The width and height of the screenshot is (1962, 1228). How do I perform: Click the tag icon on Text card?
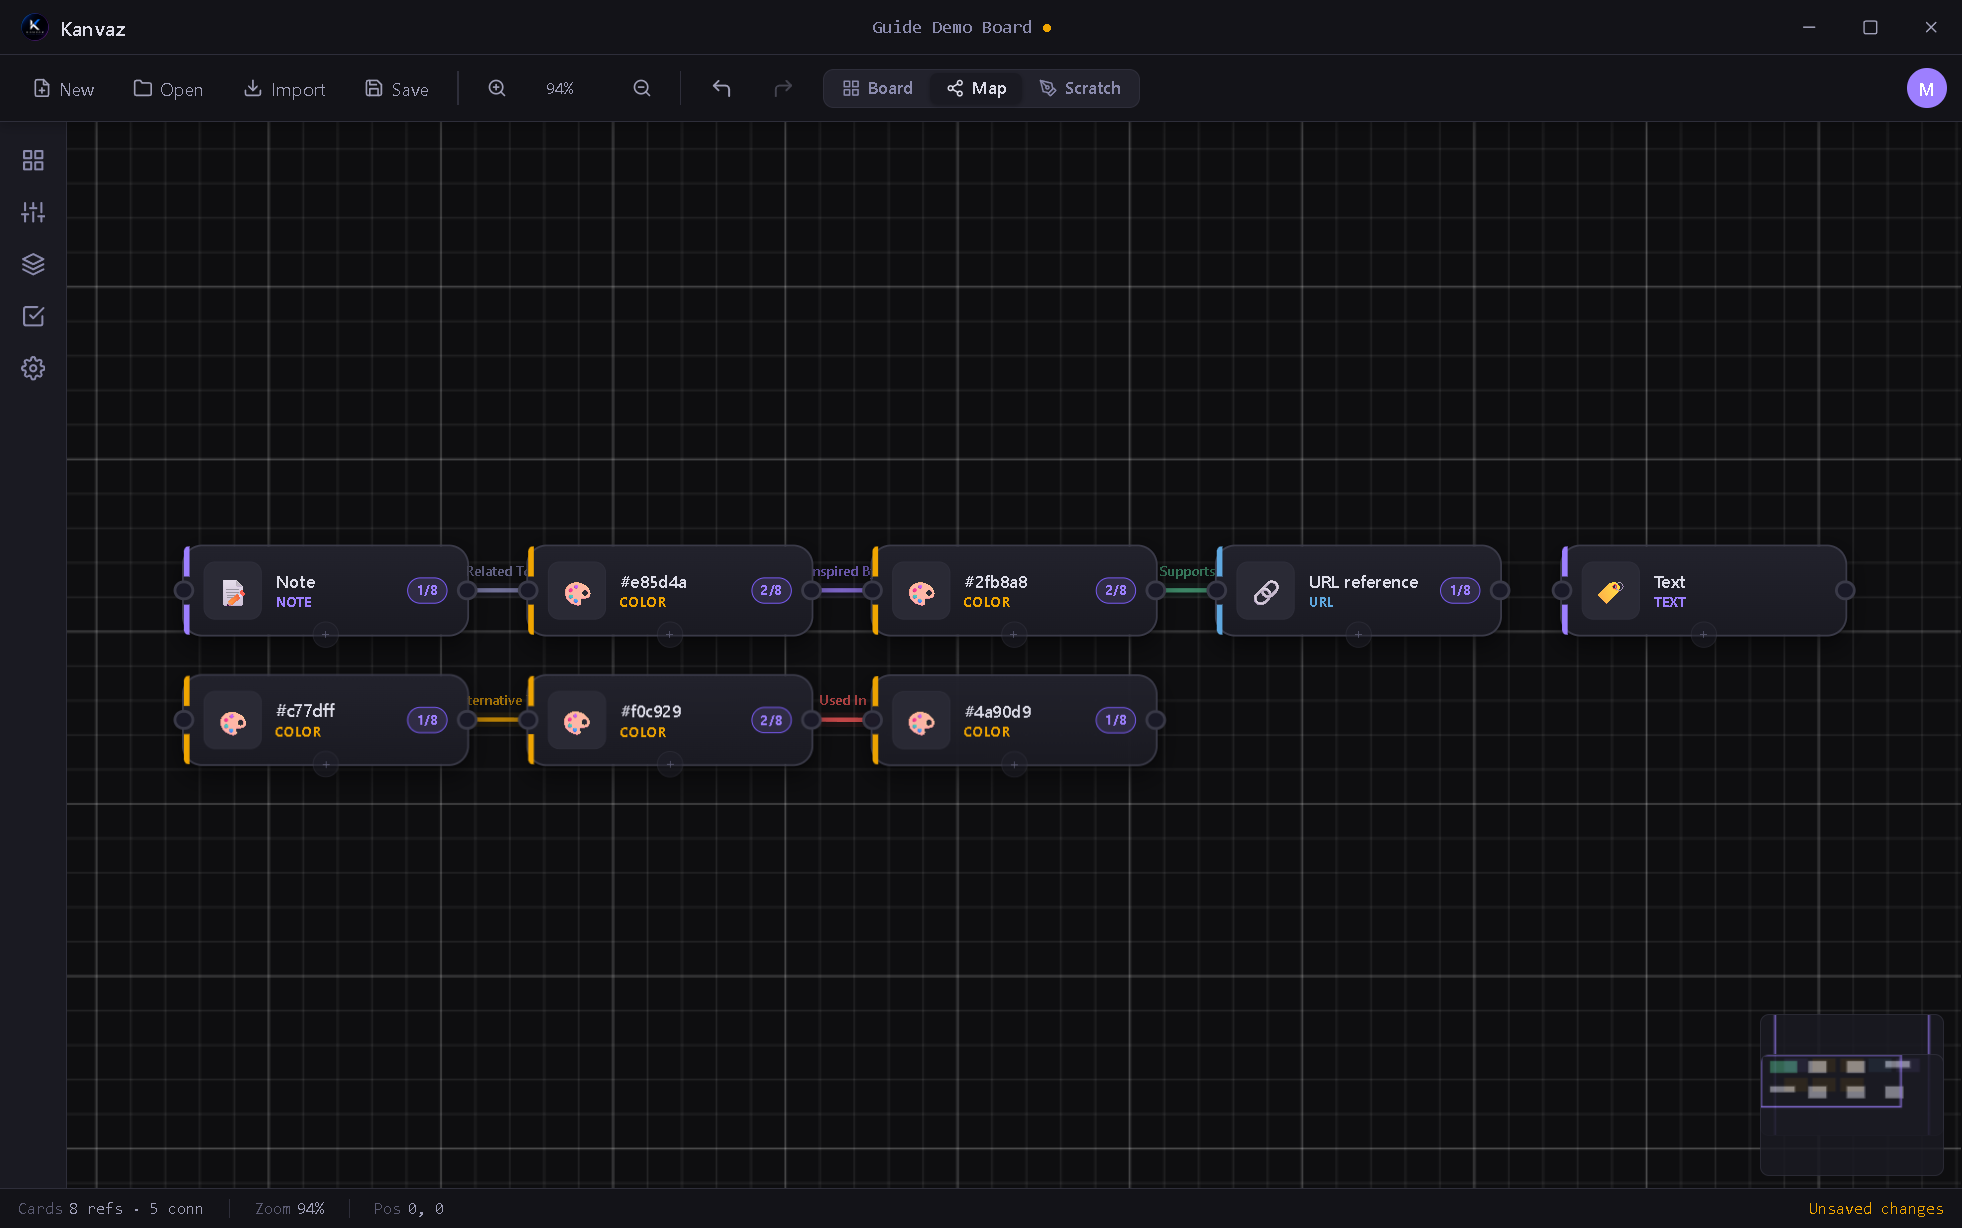pos(1610,591)
